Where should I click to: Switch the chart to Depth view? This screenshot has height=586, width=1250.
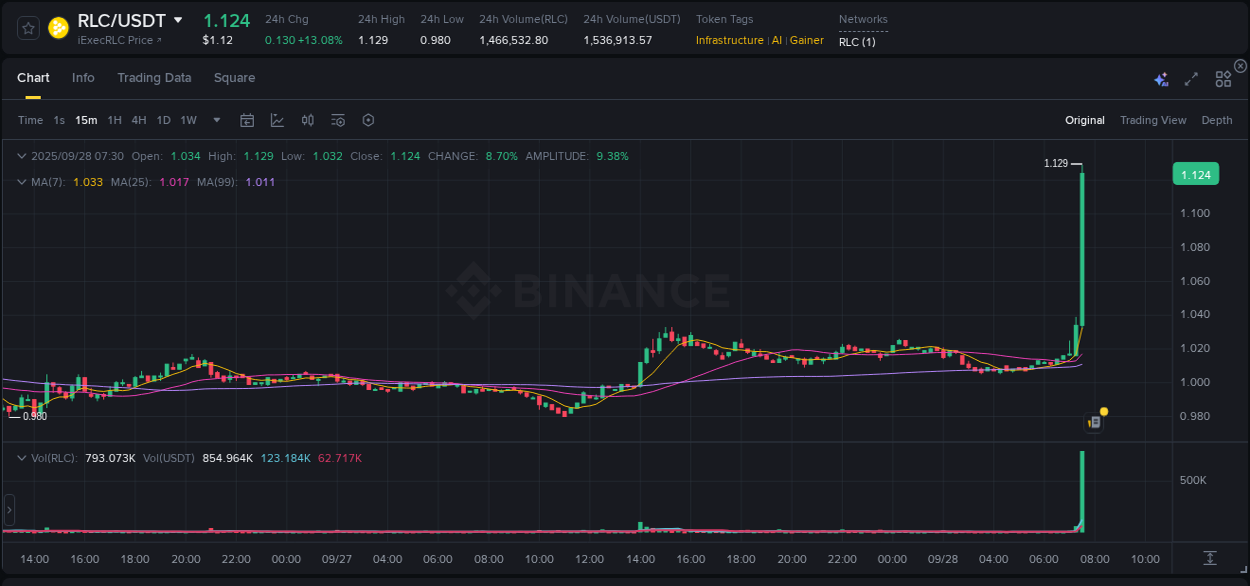pyautogui.click(x=1216, y=120)
